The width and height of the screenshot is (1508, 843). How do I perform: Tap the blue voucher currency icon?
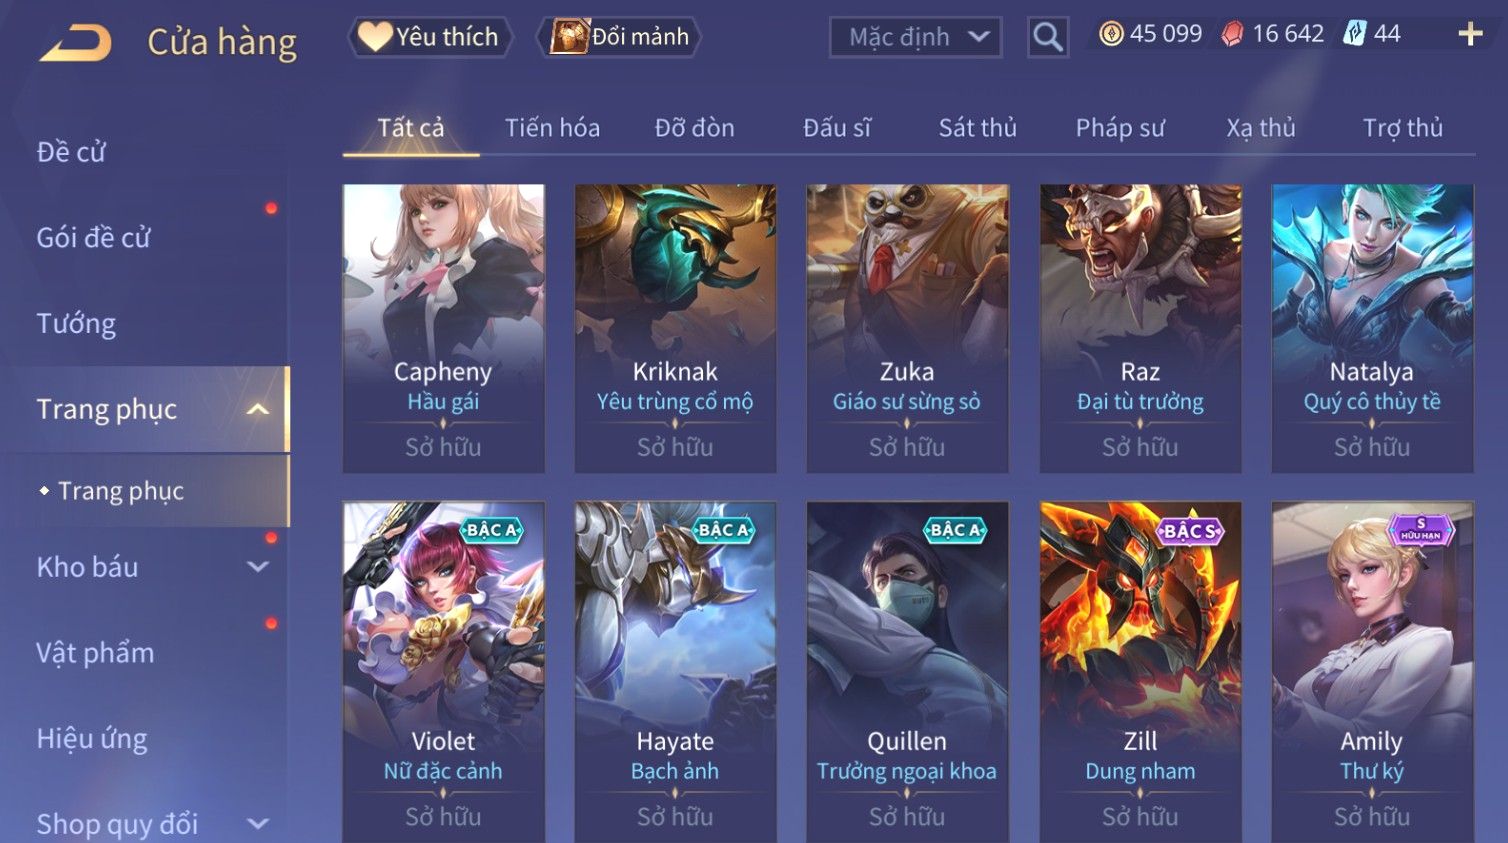pos(1354,34)
